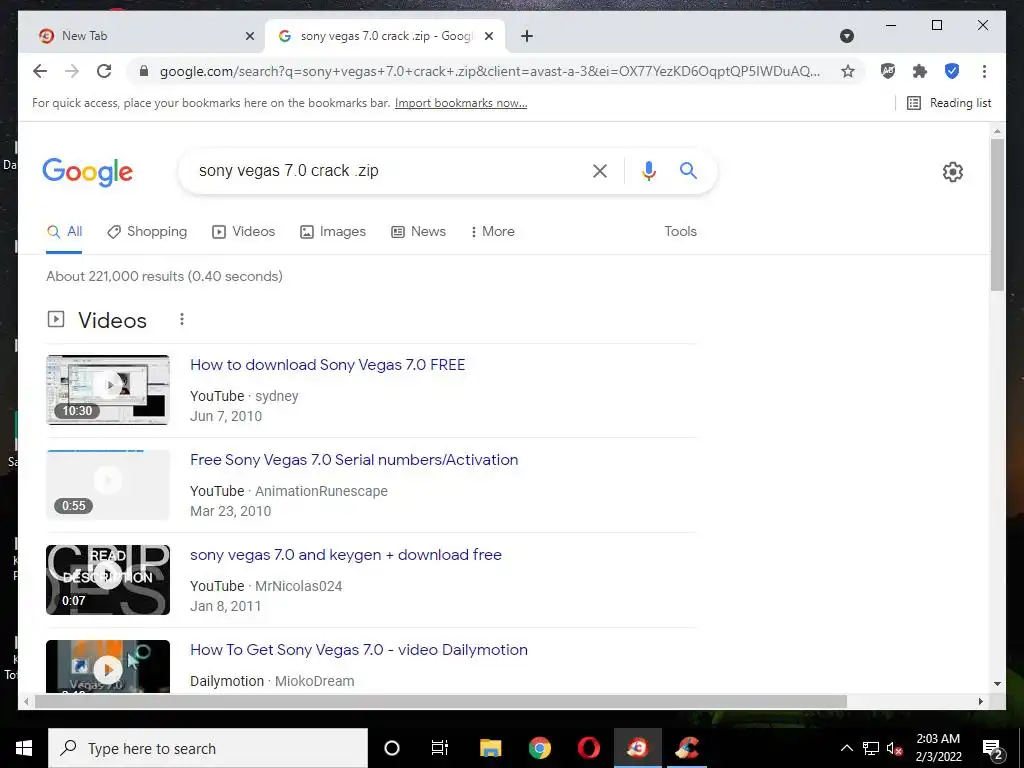Open the Extensions puzzle icon
The height and width of the screenshot is (768, 1024).
pyautogui.click(x=920, y=71)
